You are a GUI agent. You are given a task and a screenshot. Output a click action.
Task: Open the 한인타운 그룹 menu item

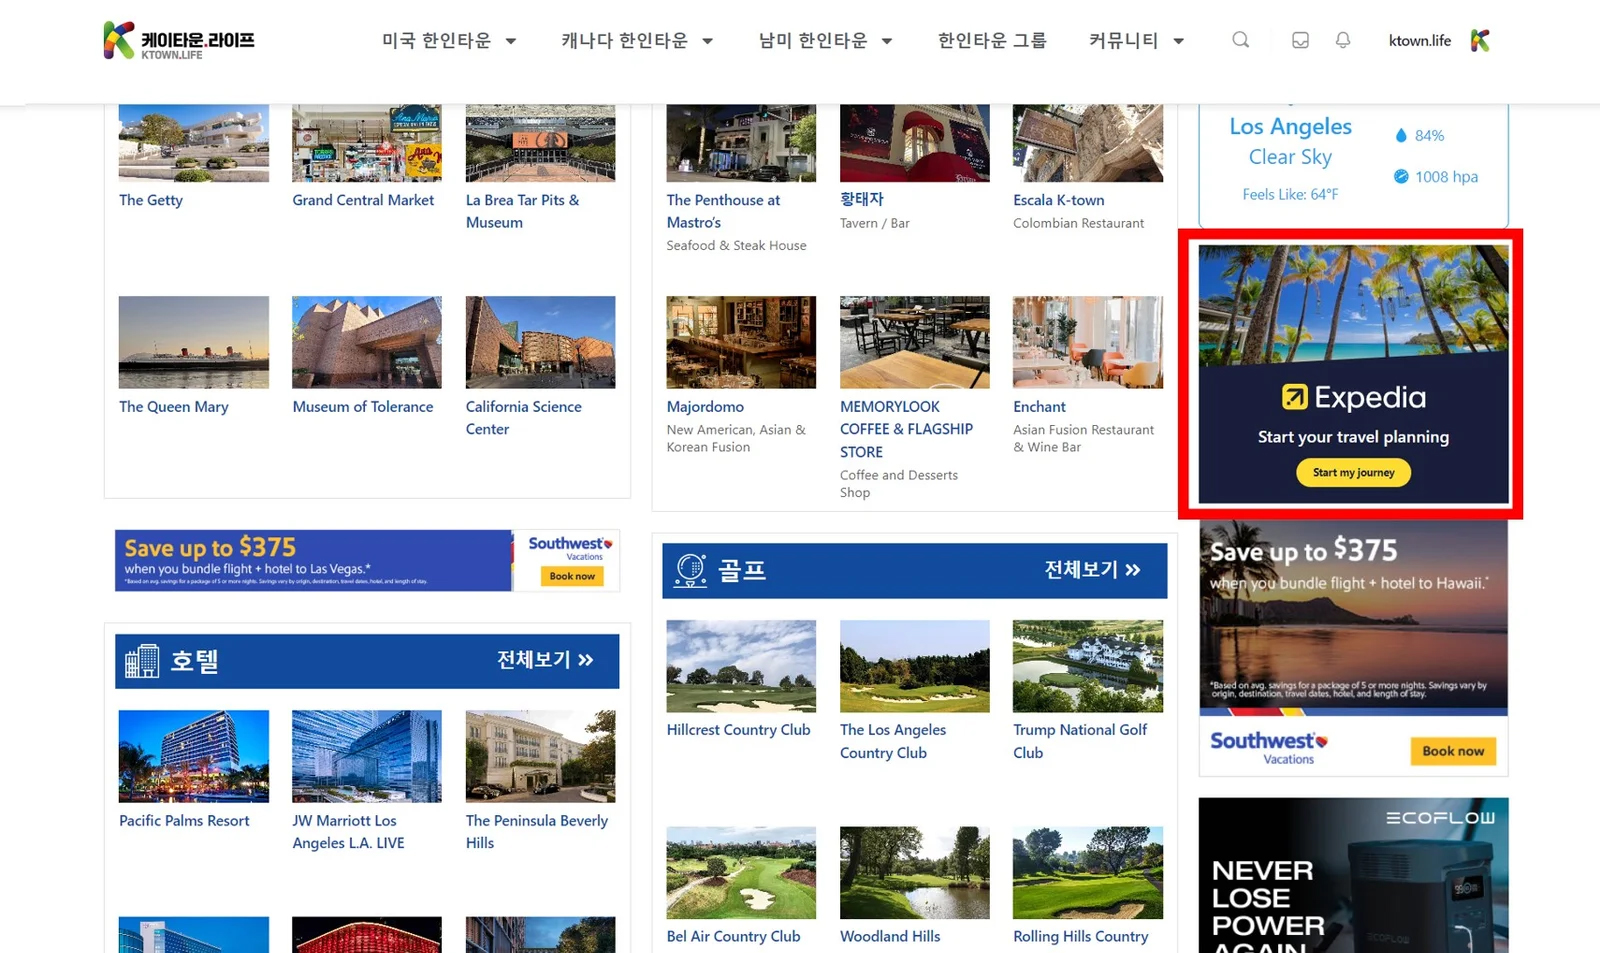(x=991, y=41)
